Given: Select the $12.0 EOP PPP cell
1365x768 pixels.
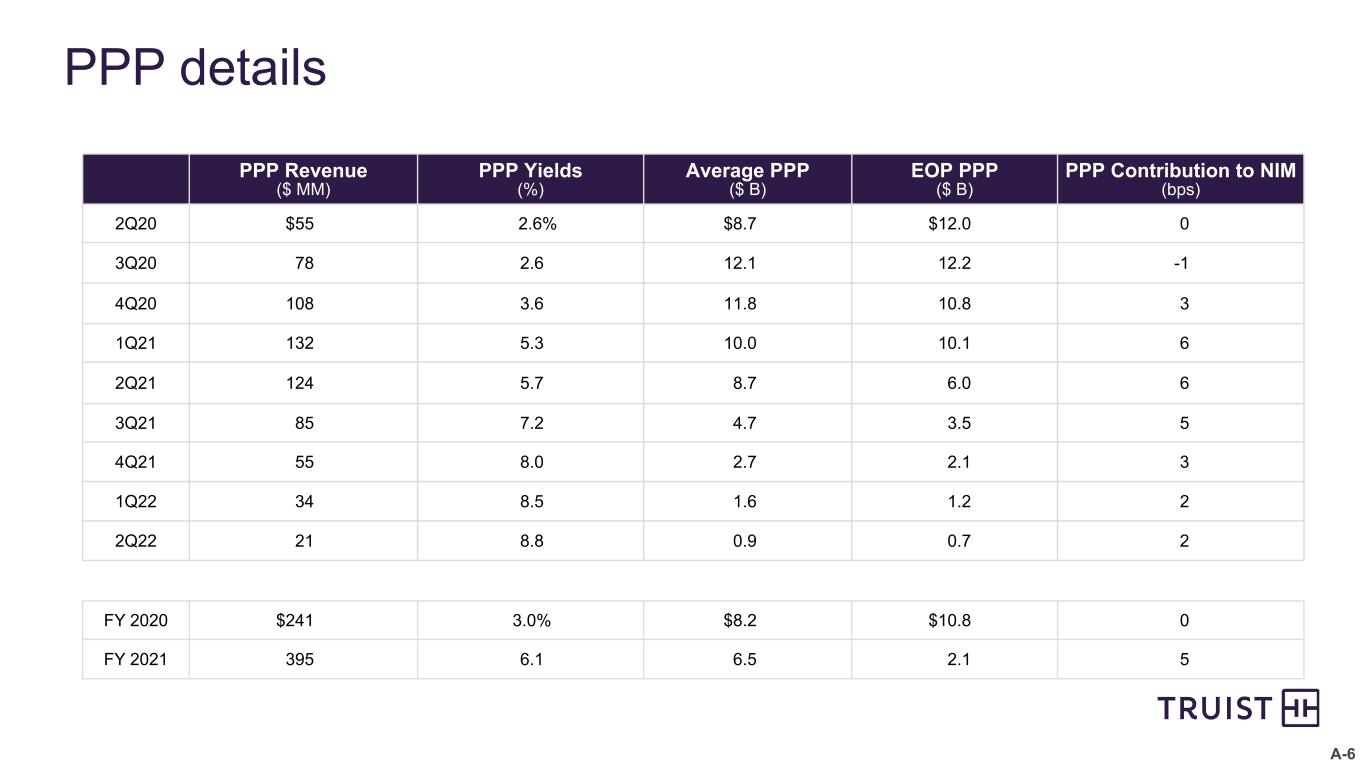Looking at the screenshot, I should pyautogui.click(x=949, y=224).
